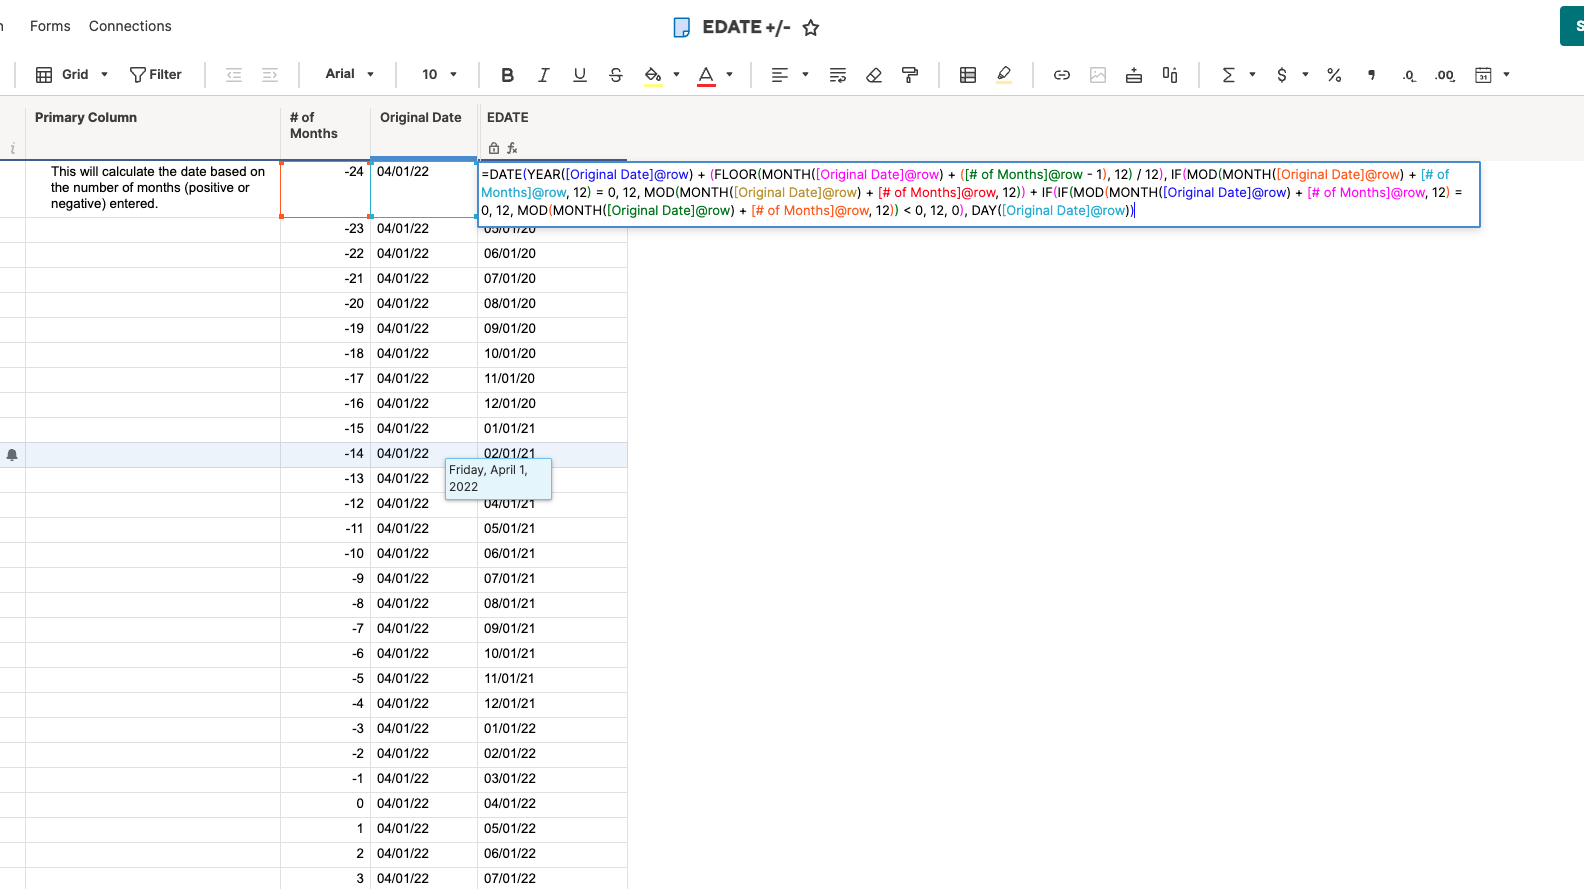Click the lock icon in EDATE header

[493, 148]
